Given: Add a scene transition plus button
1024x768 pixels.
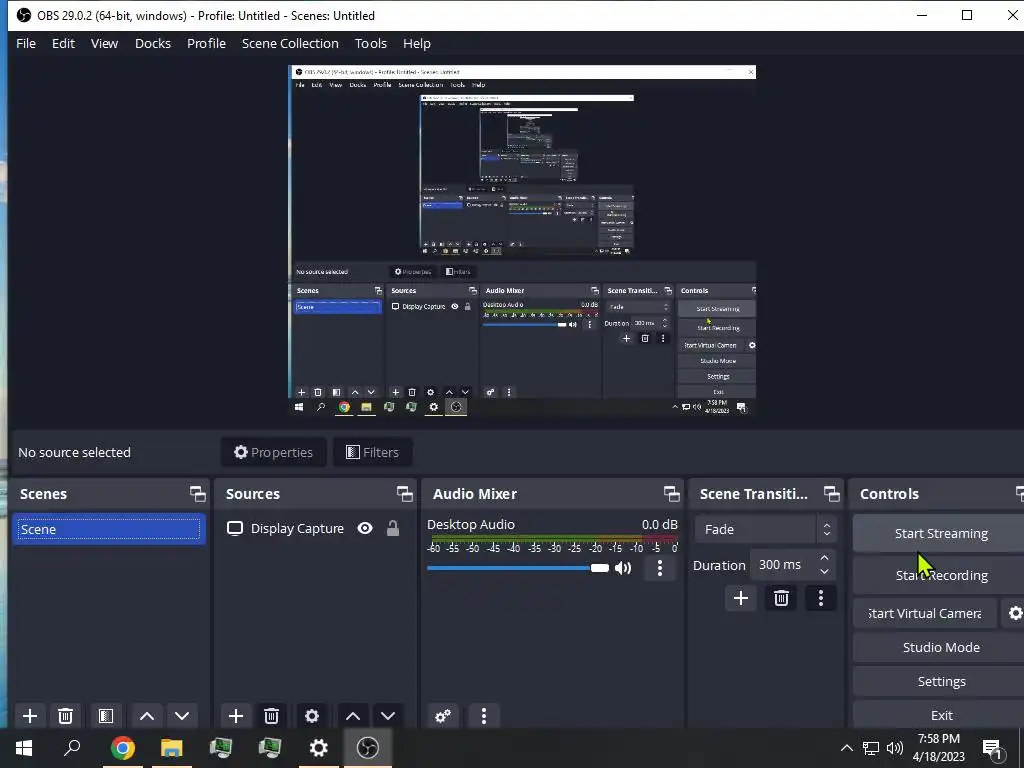Looking at the screenshot, I should point(741,598).
